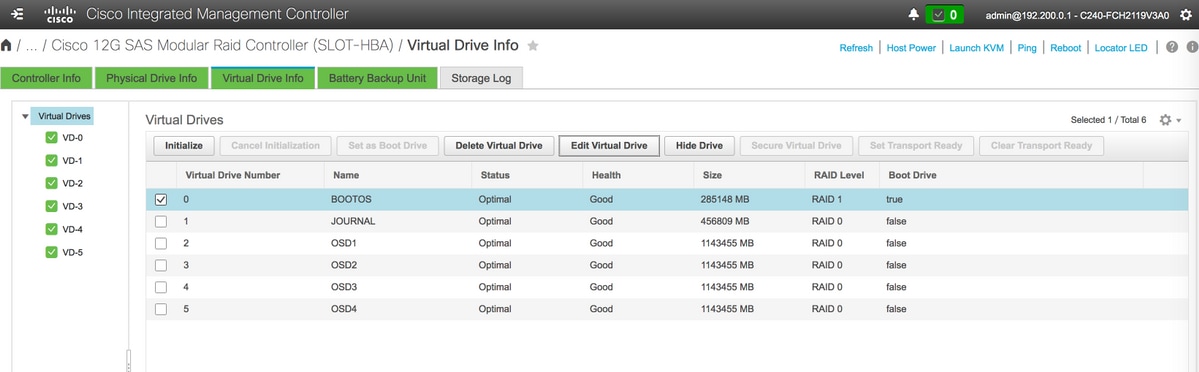Screen dimensions: 1199x372
Task: Check the OSD2 row checkbox
Action: pyautogui.click(x=161, y=266)
